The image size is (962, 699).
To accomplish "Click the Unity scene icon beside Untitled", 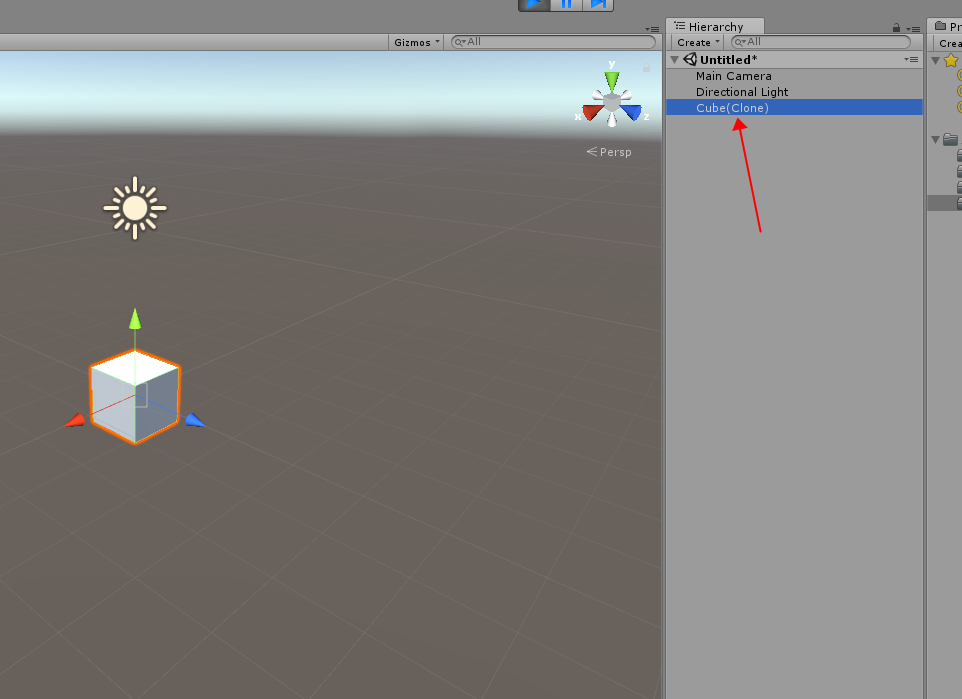I will [689, 59].
